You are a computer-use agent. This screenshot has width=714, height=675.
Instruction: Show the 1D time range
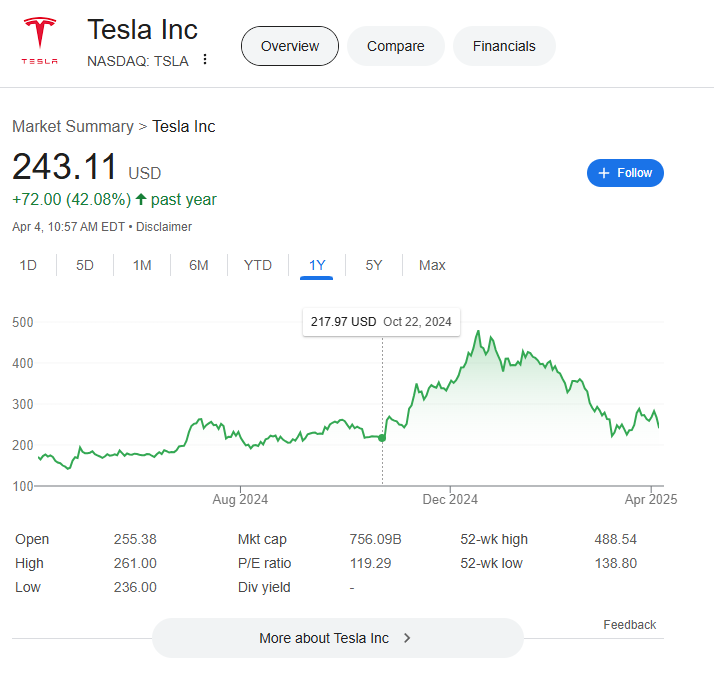28,265
